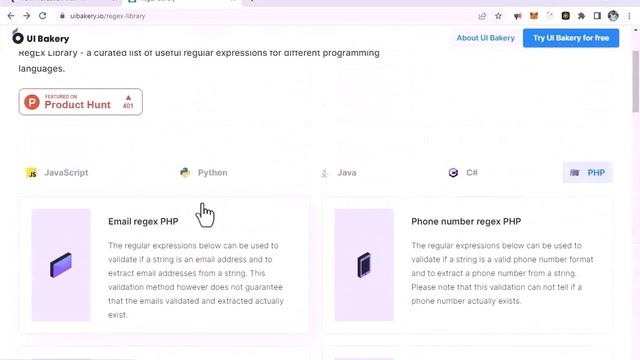Click the Phone number regex description text
This screenshot has width=640, height=360.
click(x=502, y=273)
